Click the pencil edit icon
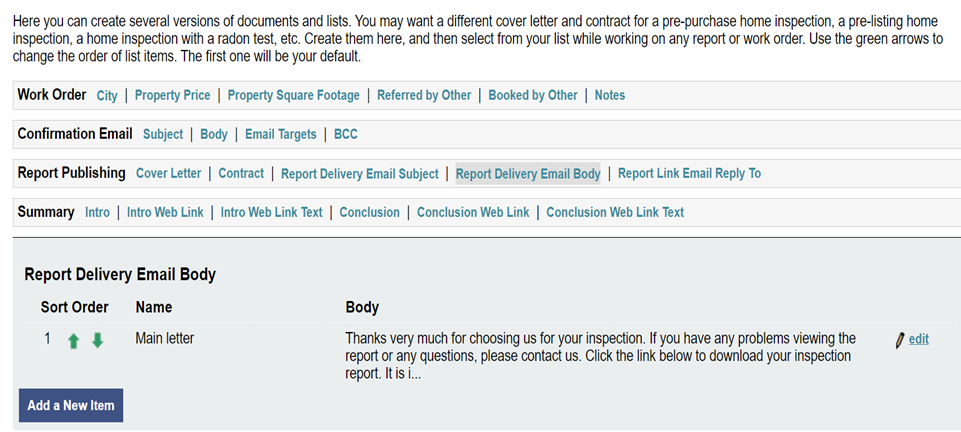961x432 pixels. (900, 340)
